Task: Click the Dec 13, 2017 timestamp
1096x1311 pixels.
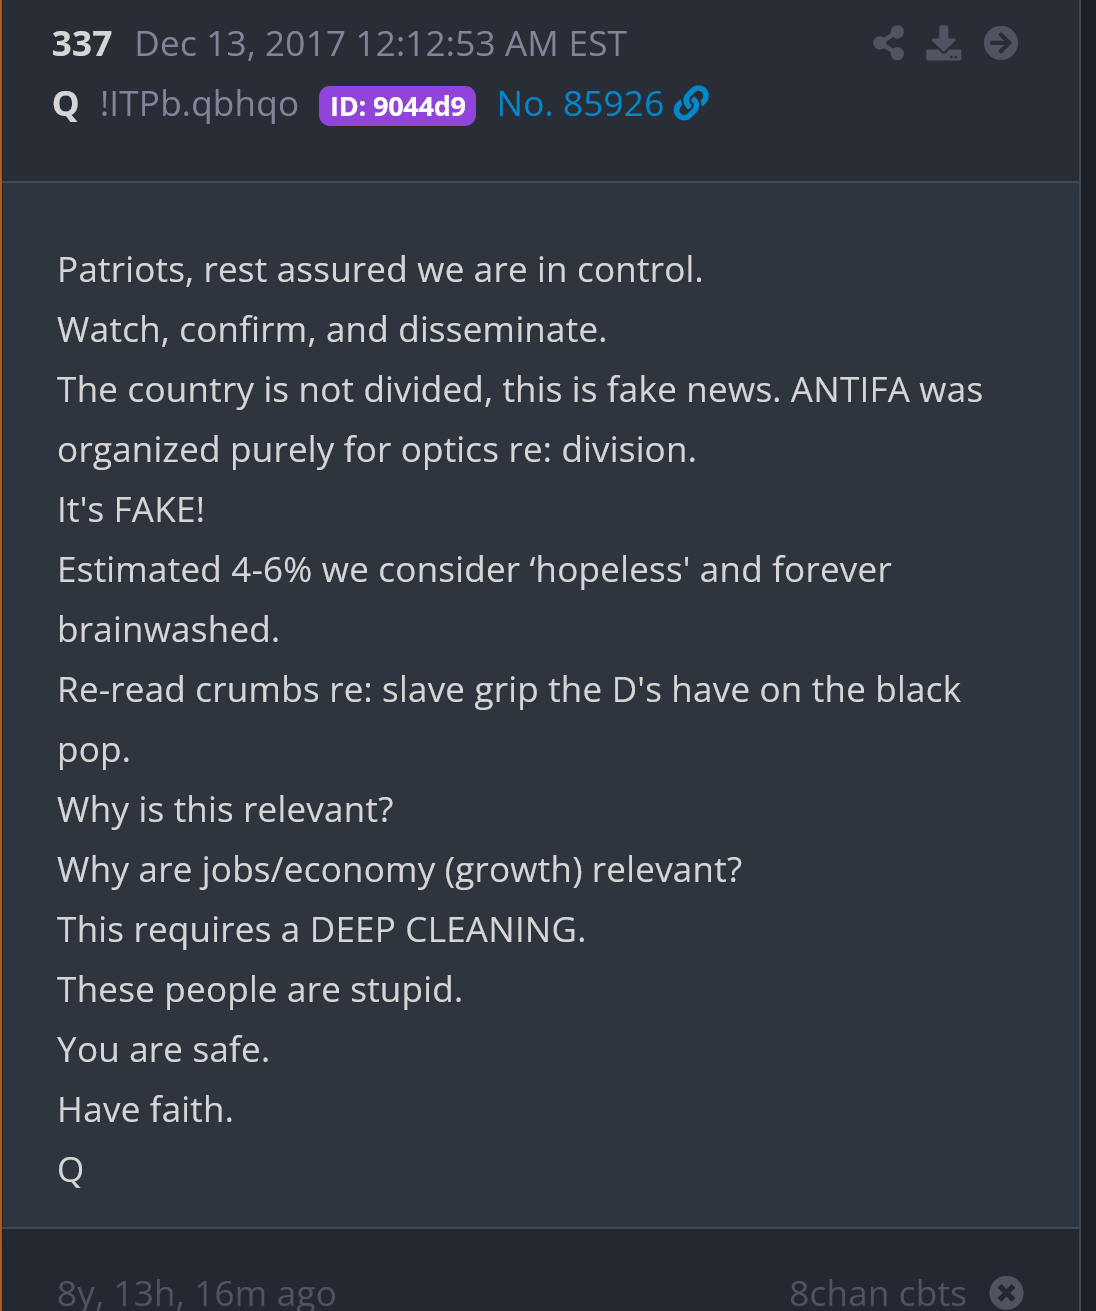Action: point(380,44)
